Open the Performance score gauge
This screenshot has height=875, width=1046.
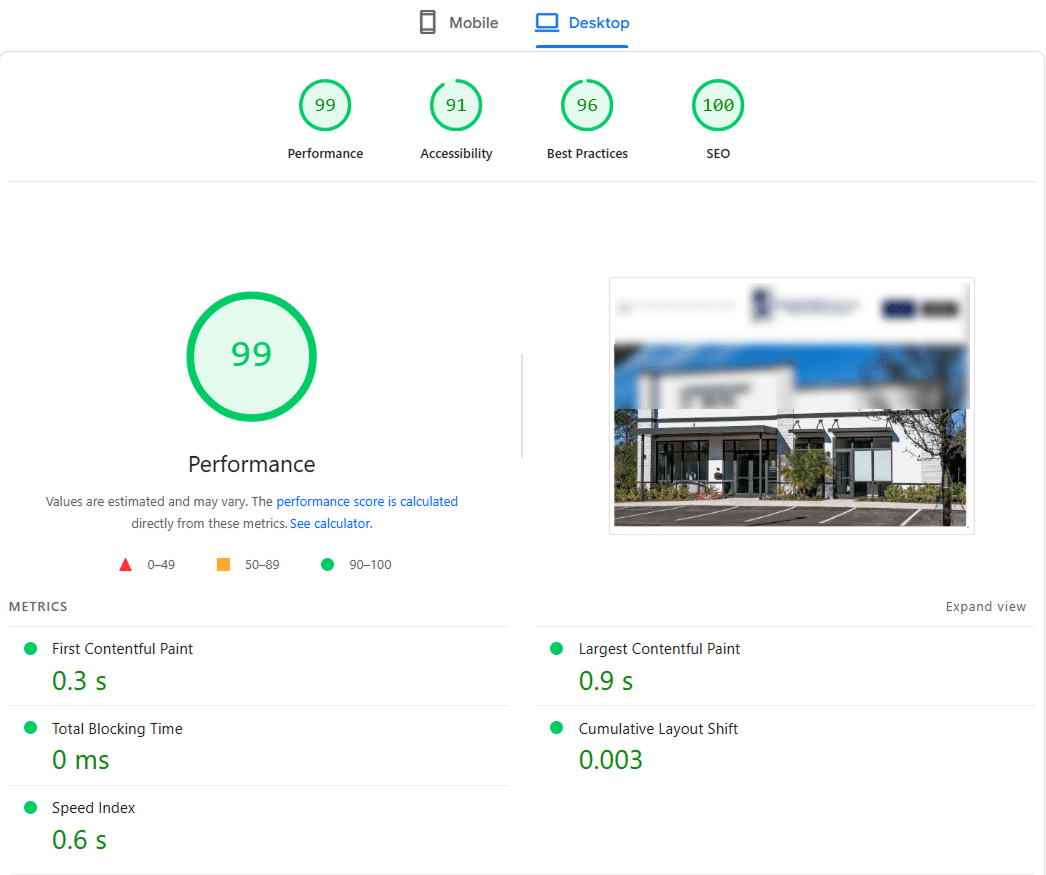tap(325, 105)
